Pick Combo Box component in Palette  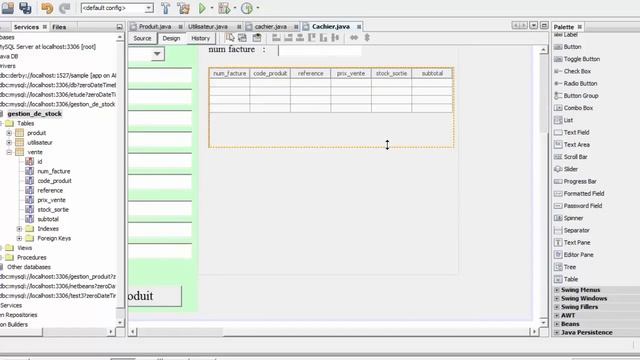click(x=573, y=108)
